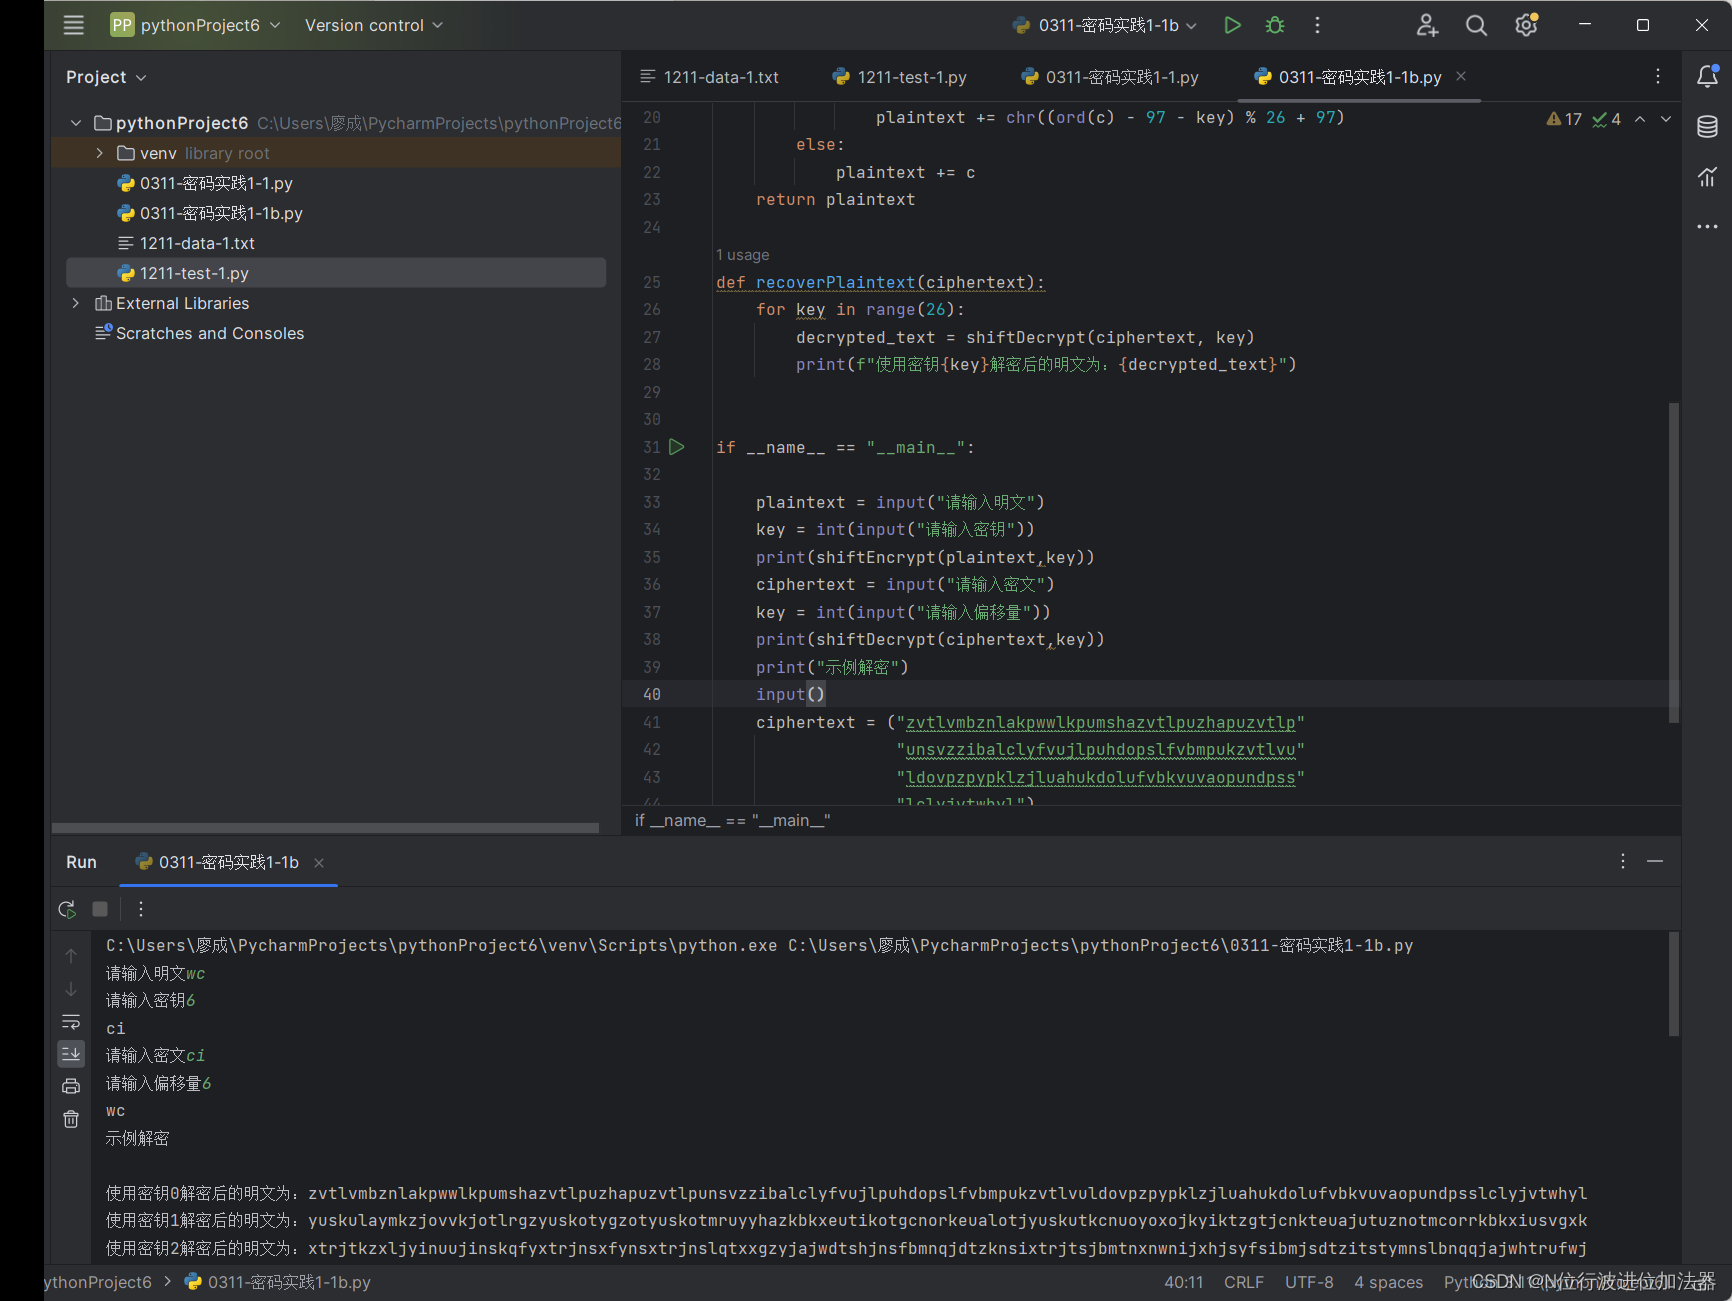Switch to 1211-test-1.py editor tab
Viewport: 1732px width, 1301px height.
[900, 77]
